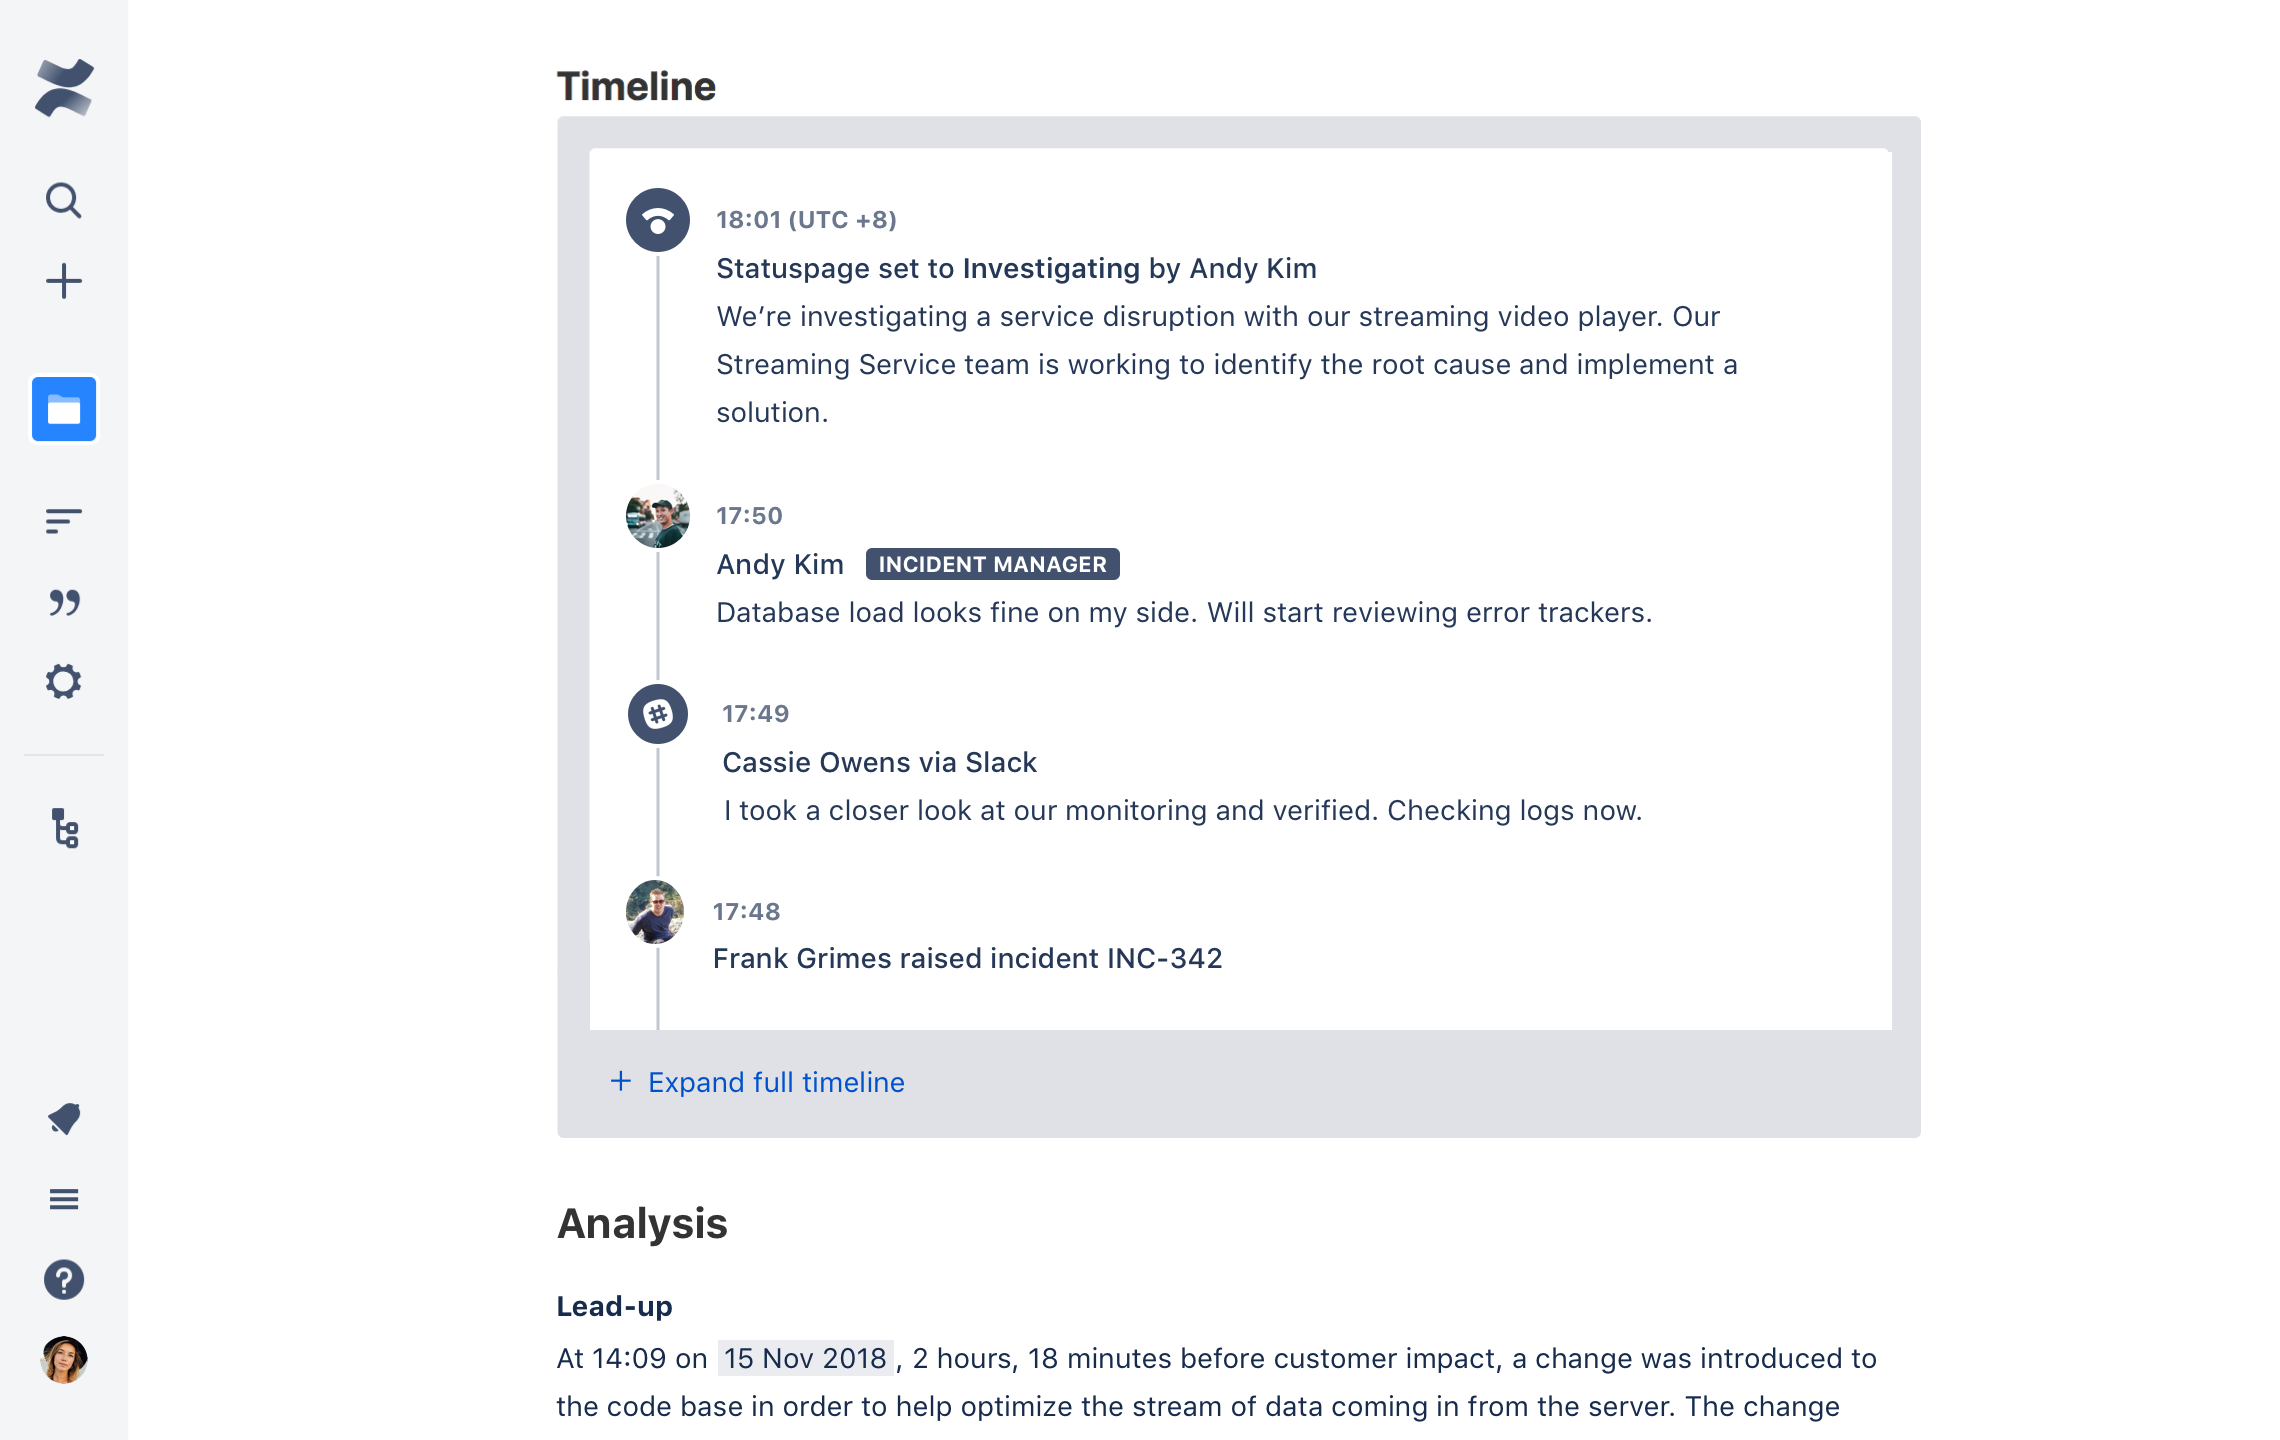
Task: Click the notifications megaphone icon
Action: (64, 1118)
